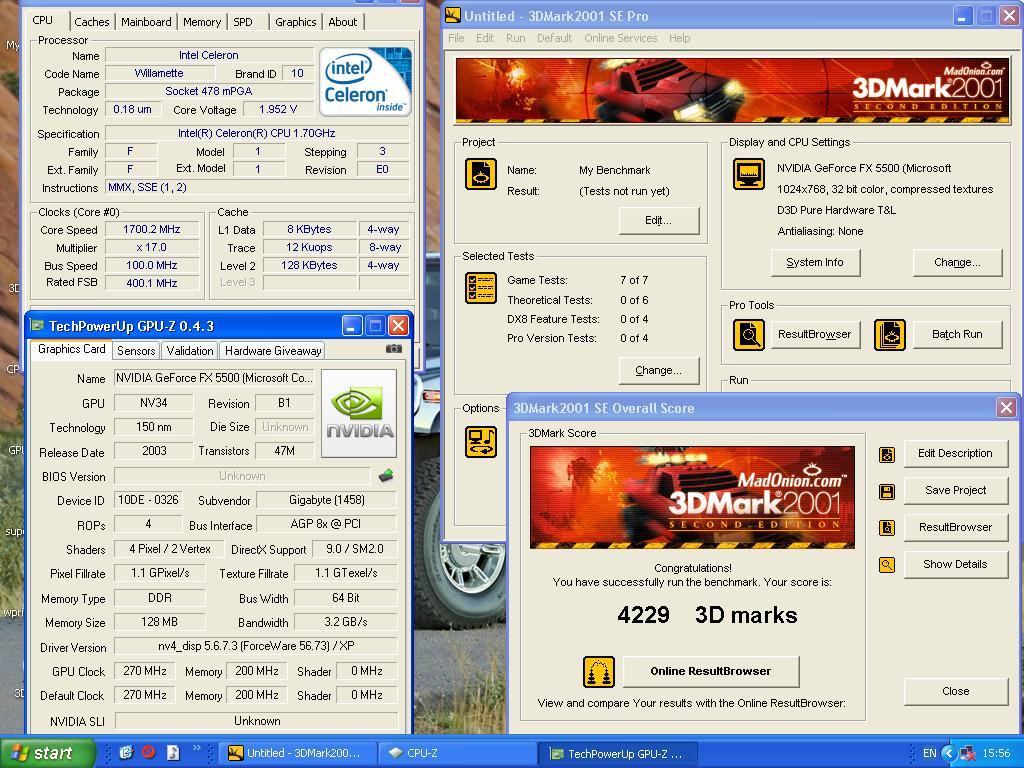Image resolution: width=1024 pixels, height=768 pixels.
Task: Expand the quick launch chevron on taskbar
Action: [196, 748]
